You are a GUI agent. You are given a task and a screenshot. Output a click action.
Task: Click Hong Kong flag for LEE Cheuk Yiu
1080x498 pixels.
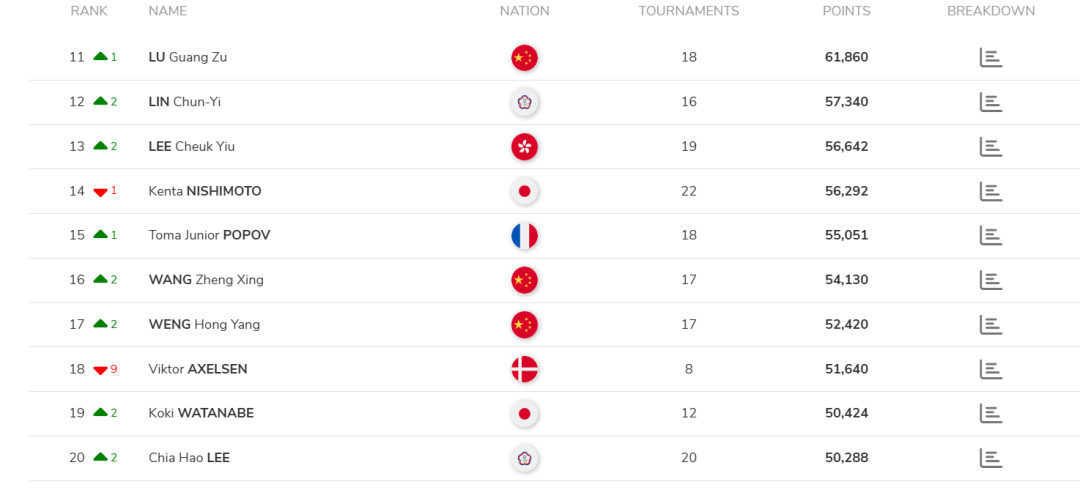[524, 147]
